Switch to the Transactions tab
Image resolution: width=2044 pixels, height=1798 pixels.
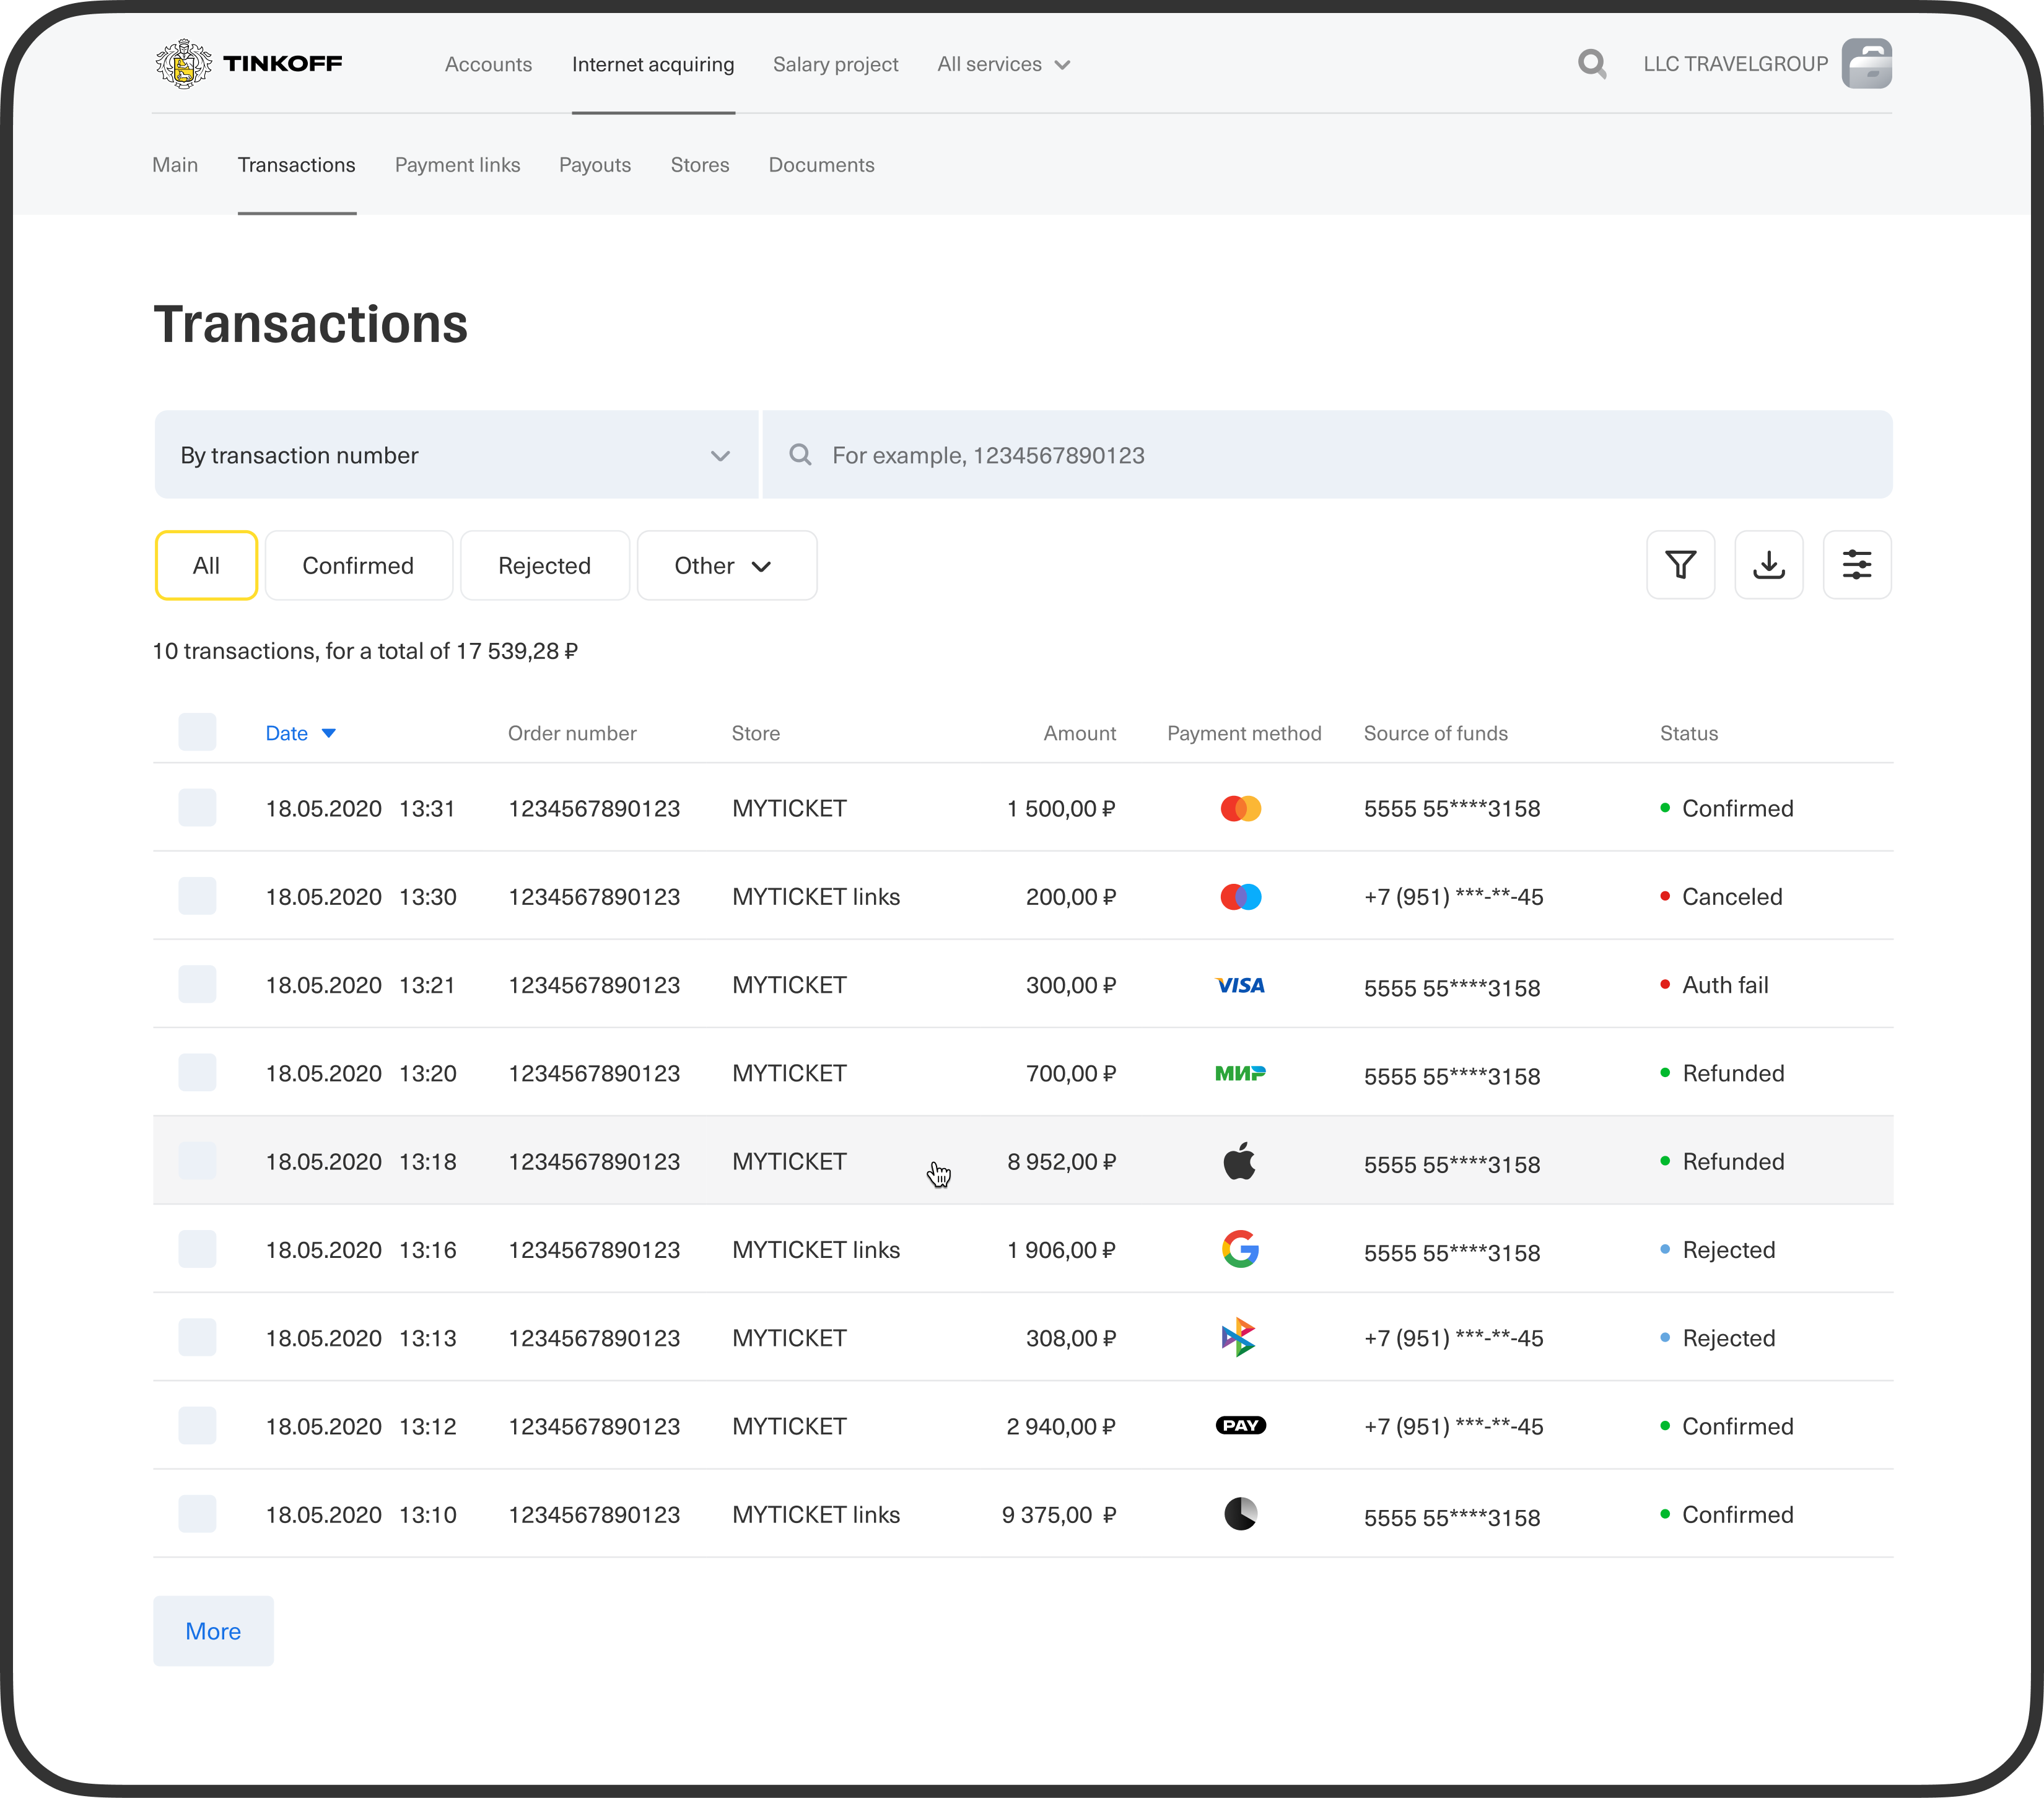point(297,165)
